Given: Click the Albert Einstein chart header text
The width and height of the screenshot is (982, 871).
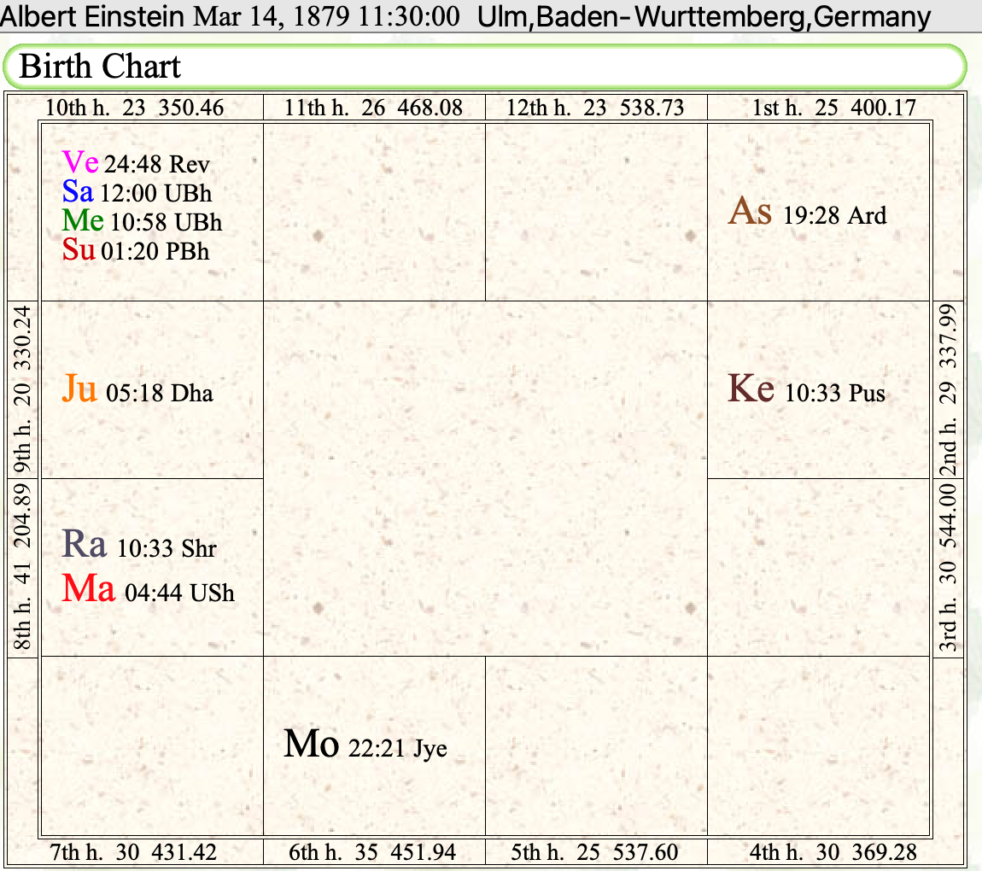Looking at the screenshot, I should coord(230,16).
